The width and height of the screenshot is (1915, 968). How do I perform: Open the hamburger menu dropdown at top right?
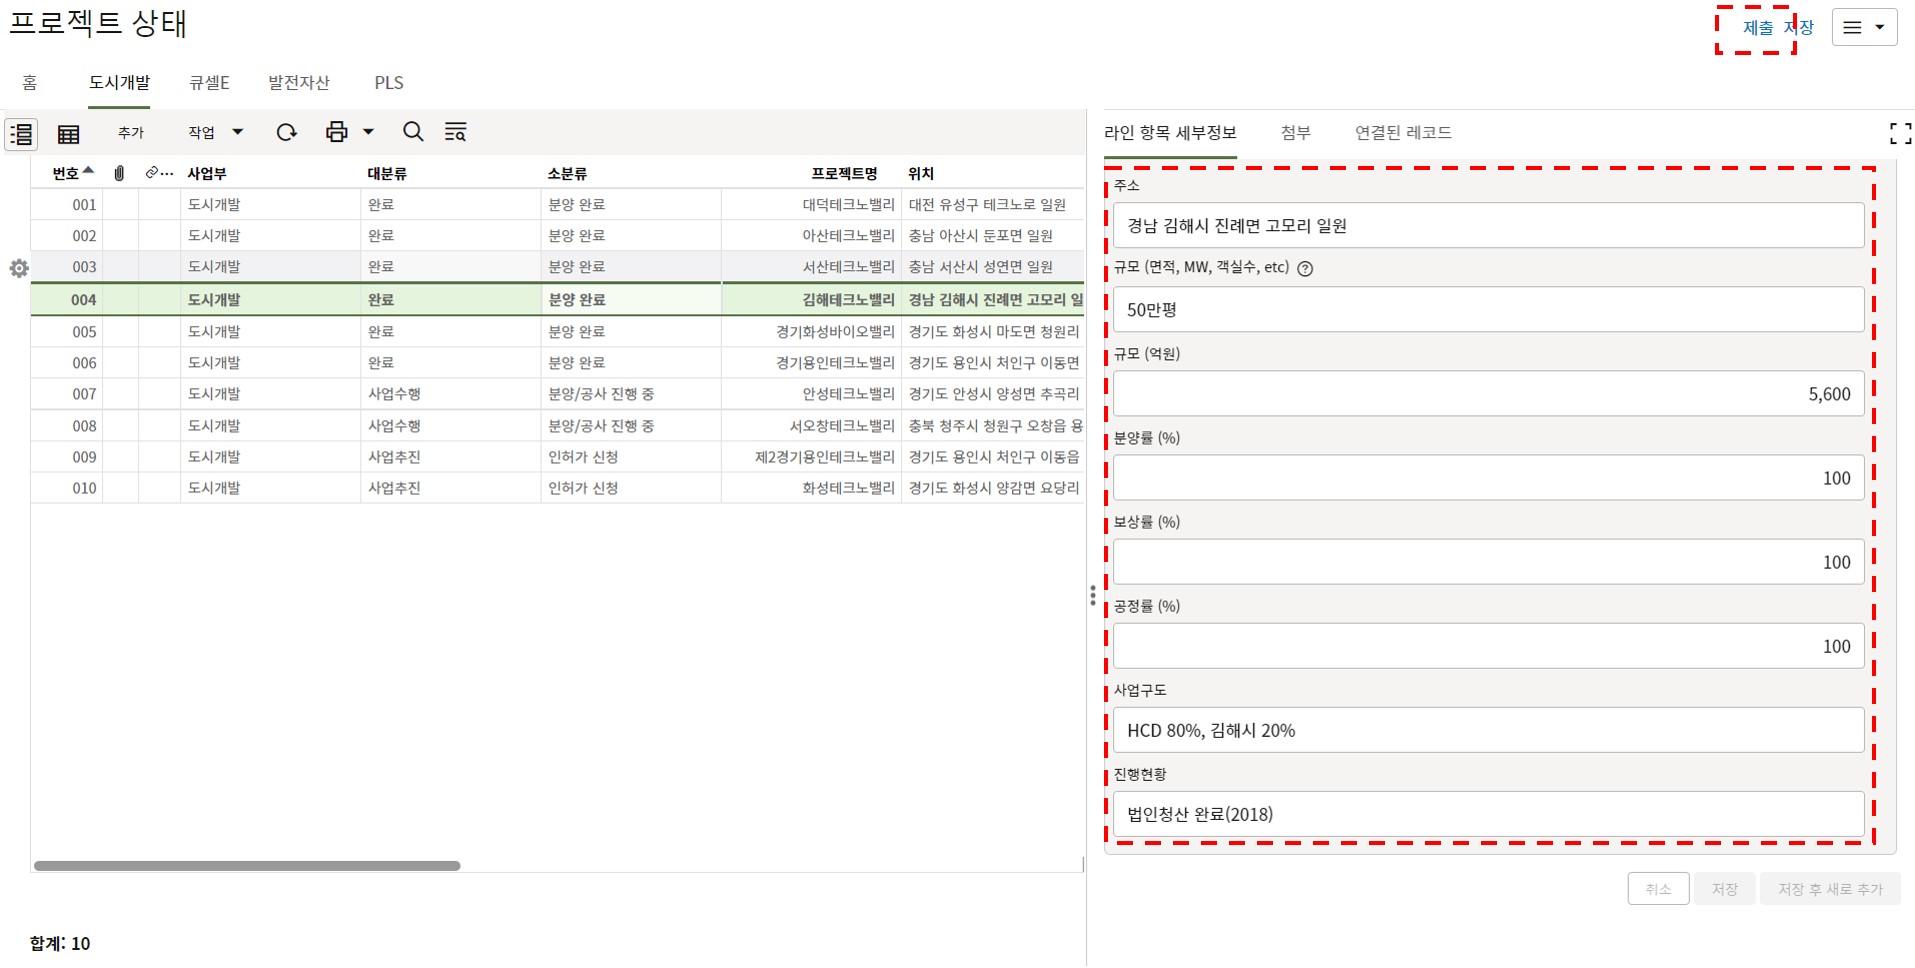[1864, 28]
